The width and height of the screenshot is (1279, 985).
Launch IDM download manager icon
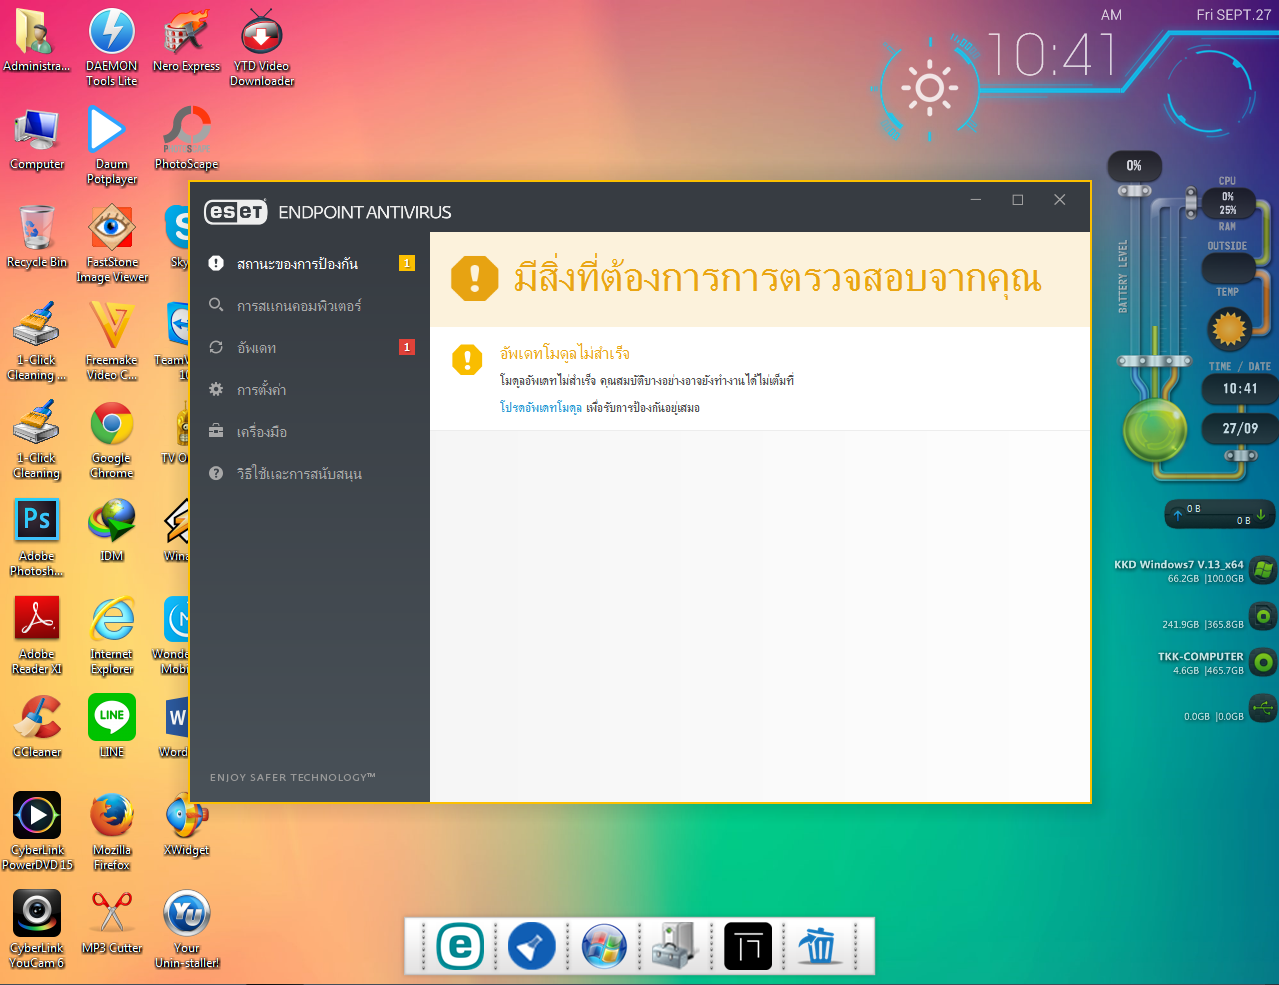(112, 530)
